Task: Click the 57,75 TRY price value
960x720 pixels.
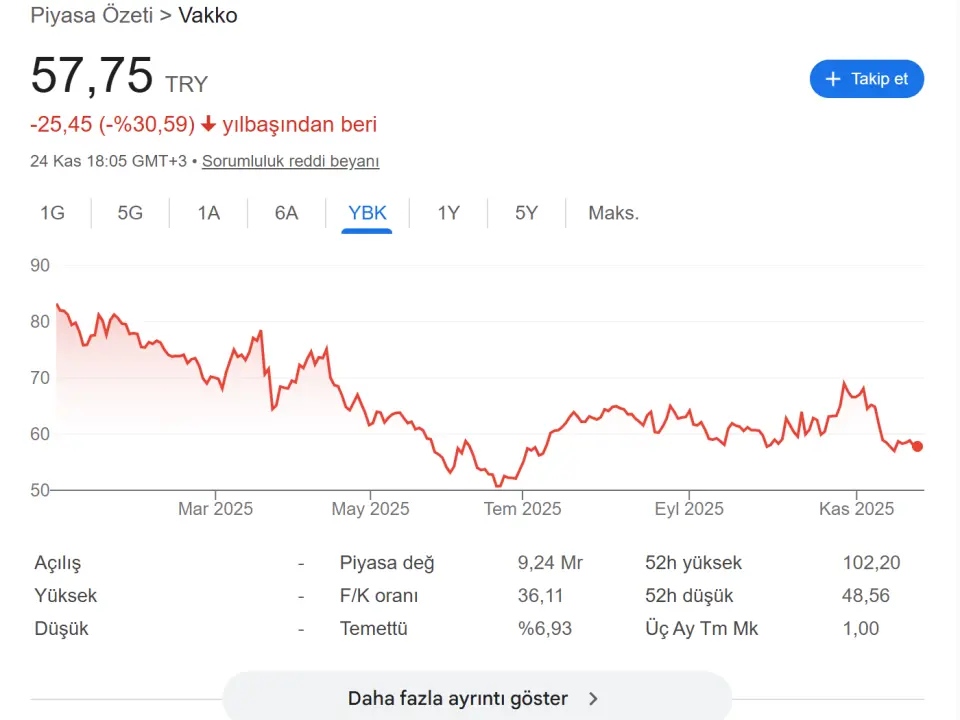Action: click(x=92, y=77)
